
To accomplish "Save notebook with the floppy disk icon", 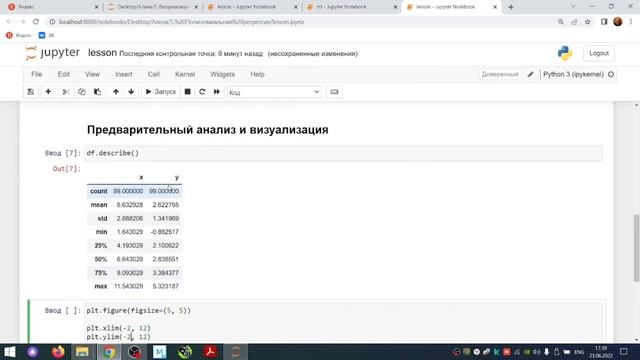I will 31,92.
